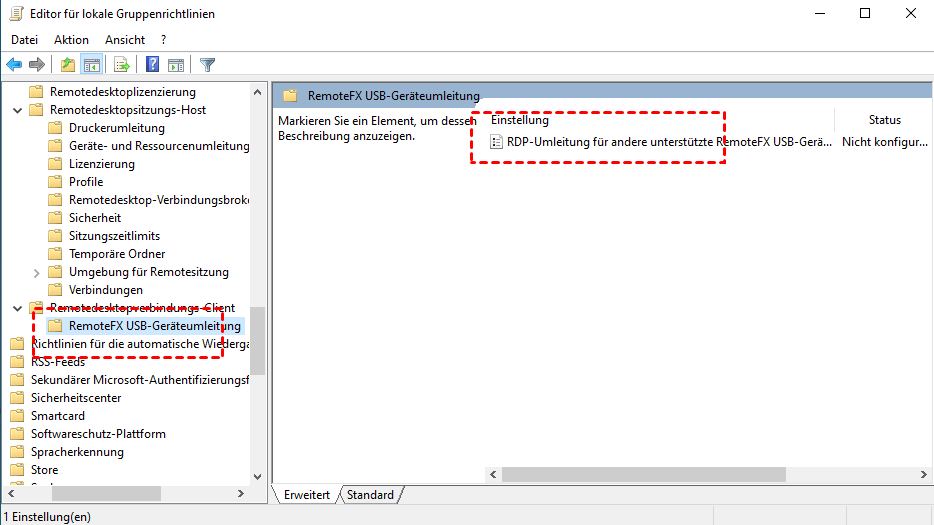Viewport: 934px width, 525px height.
Task: Open the Aktion menu
Action: [71, 40]
